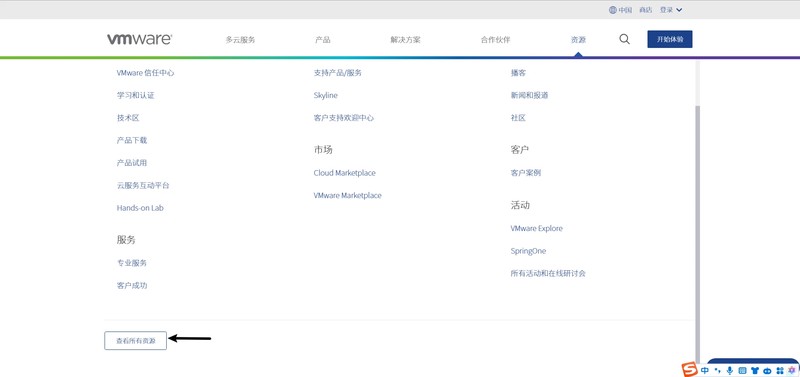Open 产品试用 link

click(x=132, y=163)
